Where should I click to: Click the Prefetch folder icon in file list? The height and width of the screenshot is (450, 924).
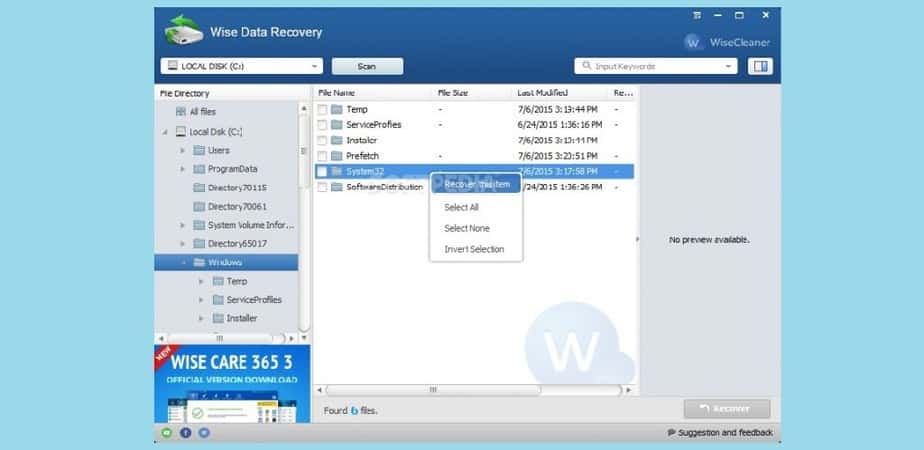(x=336, y=156)
